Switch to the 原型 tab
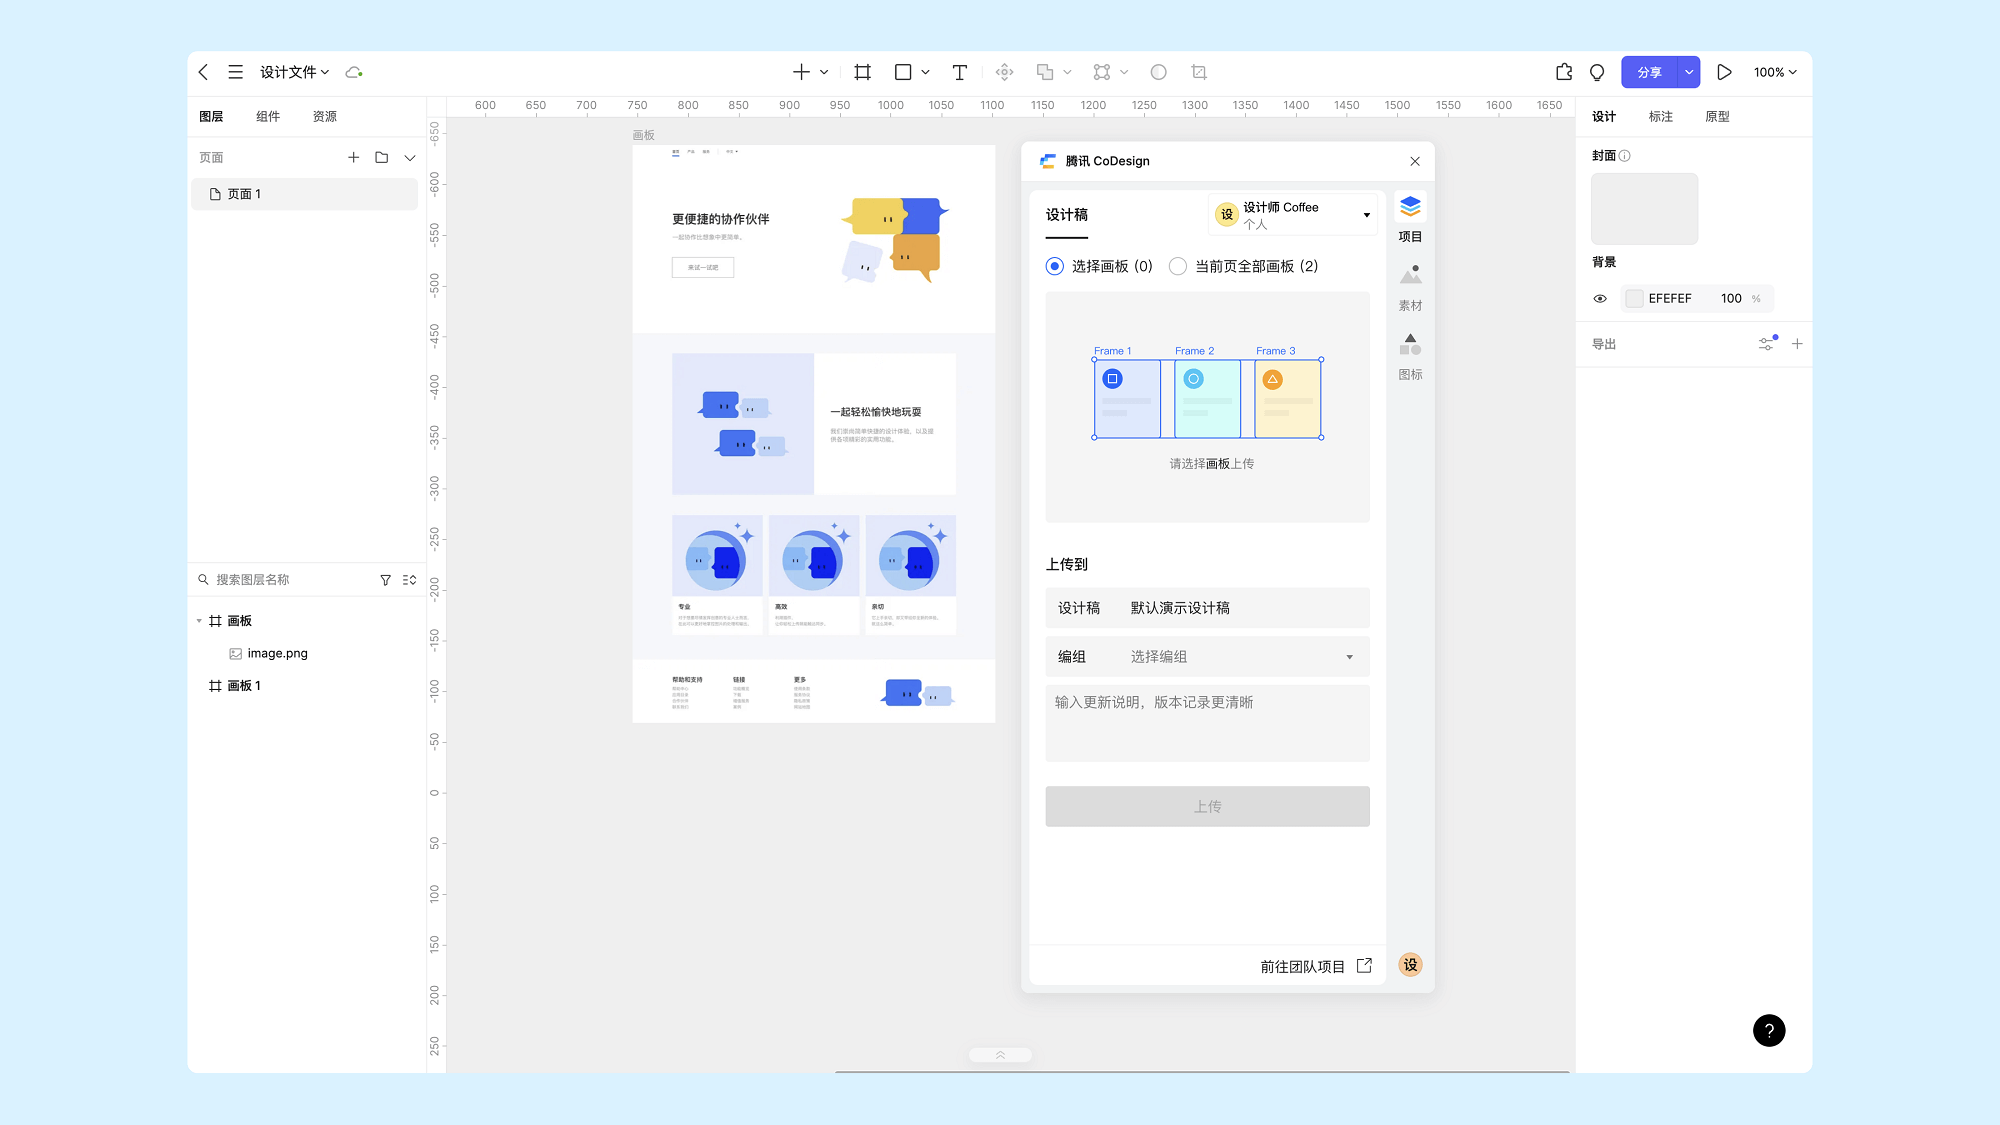Image resolution: width=2000 pixels, height=1125 pixels. point(1716,116)
